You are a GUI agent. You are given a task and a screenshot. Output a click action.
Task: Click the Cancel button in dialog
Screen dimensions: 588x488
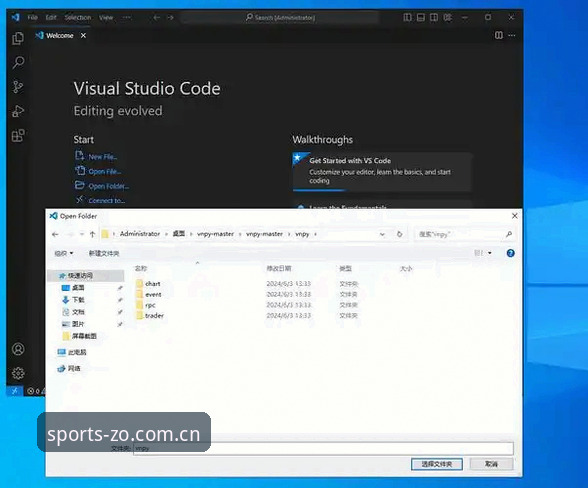click(x=491, y=464)
